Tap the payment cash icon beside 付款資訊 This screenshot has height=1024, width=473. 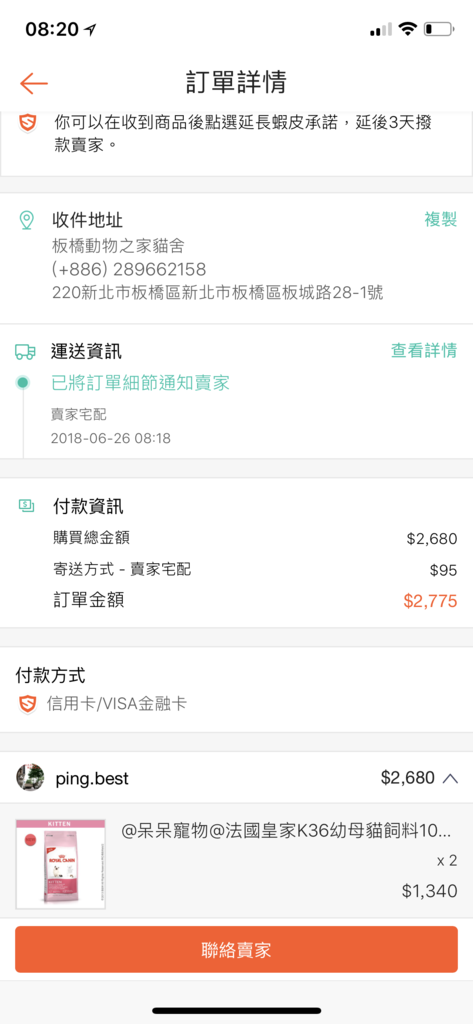tap(27, 505)
